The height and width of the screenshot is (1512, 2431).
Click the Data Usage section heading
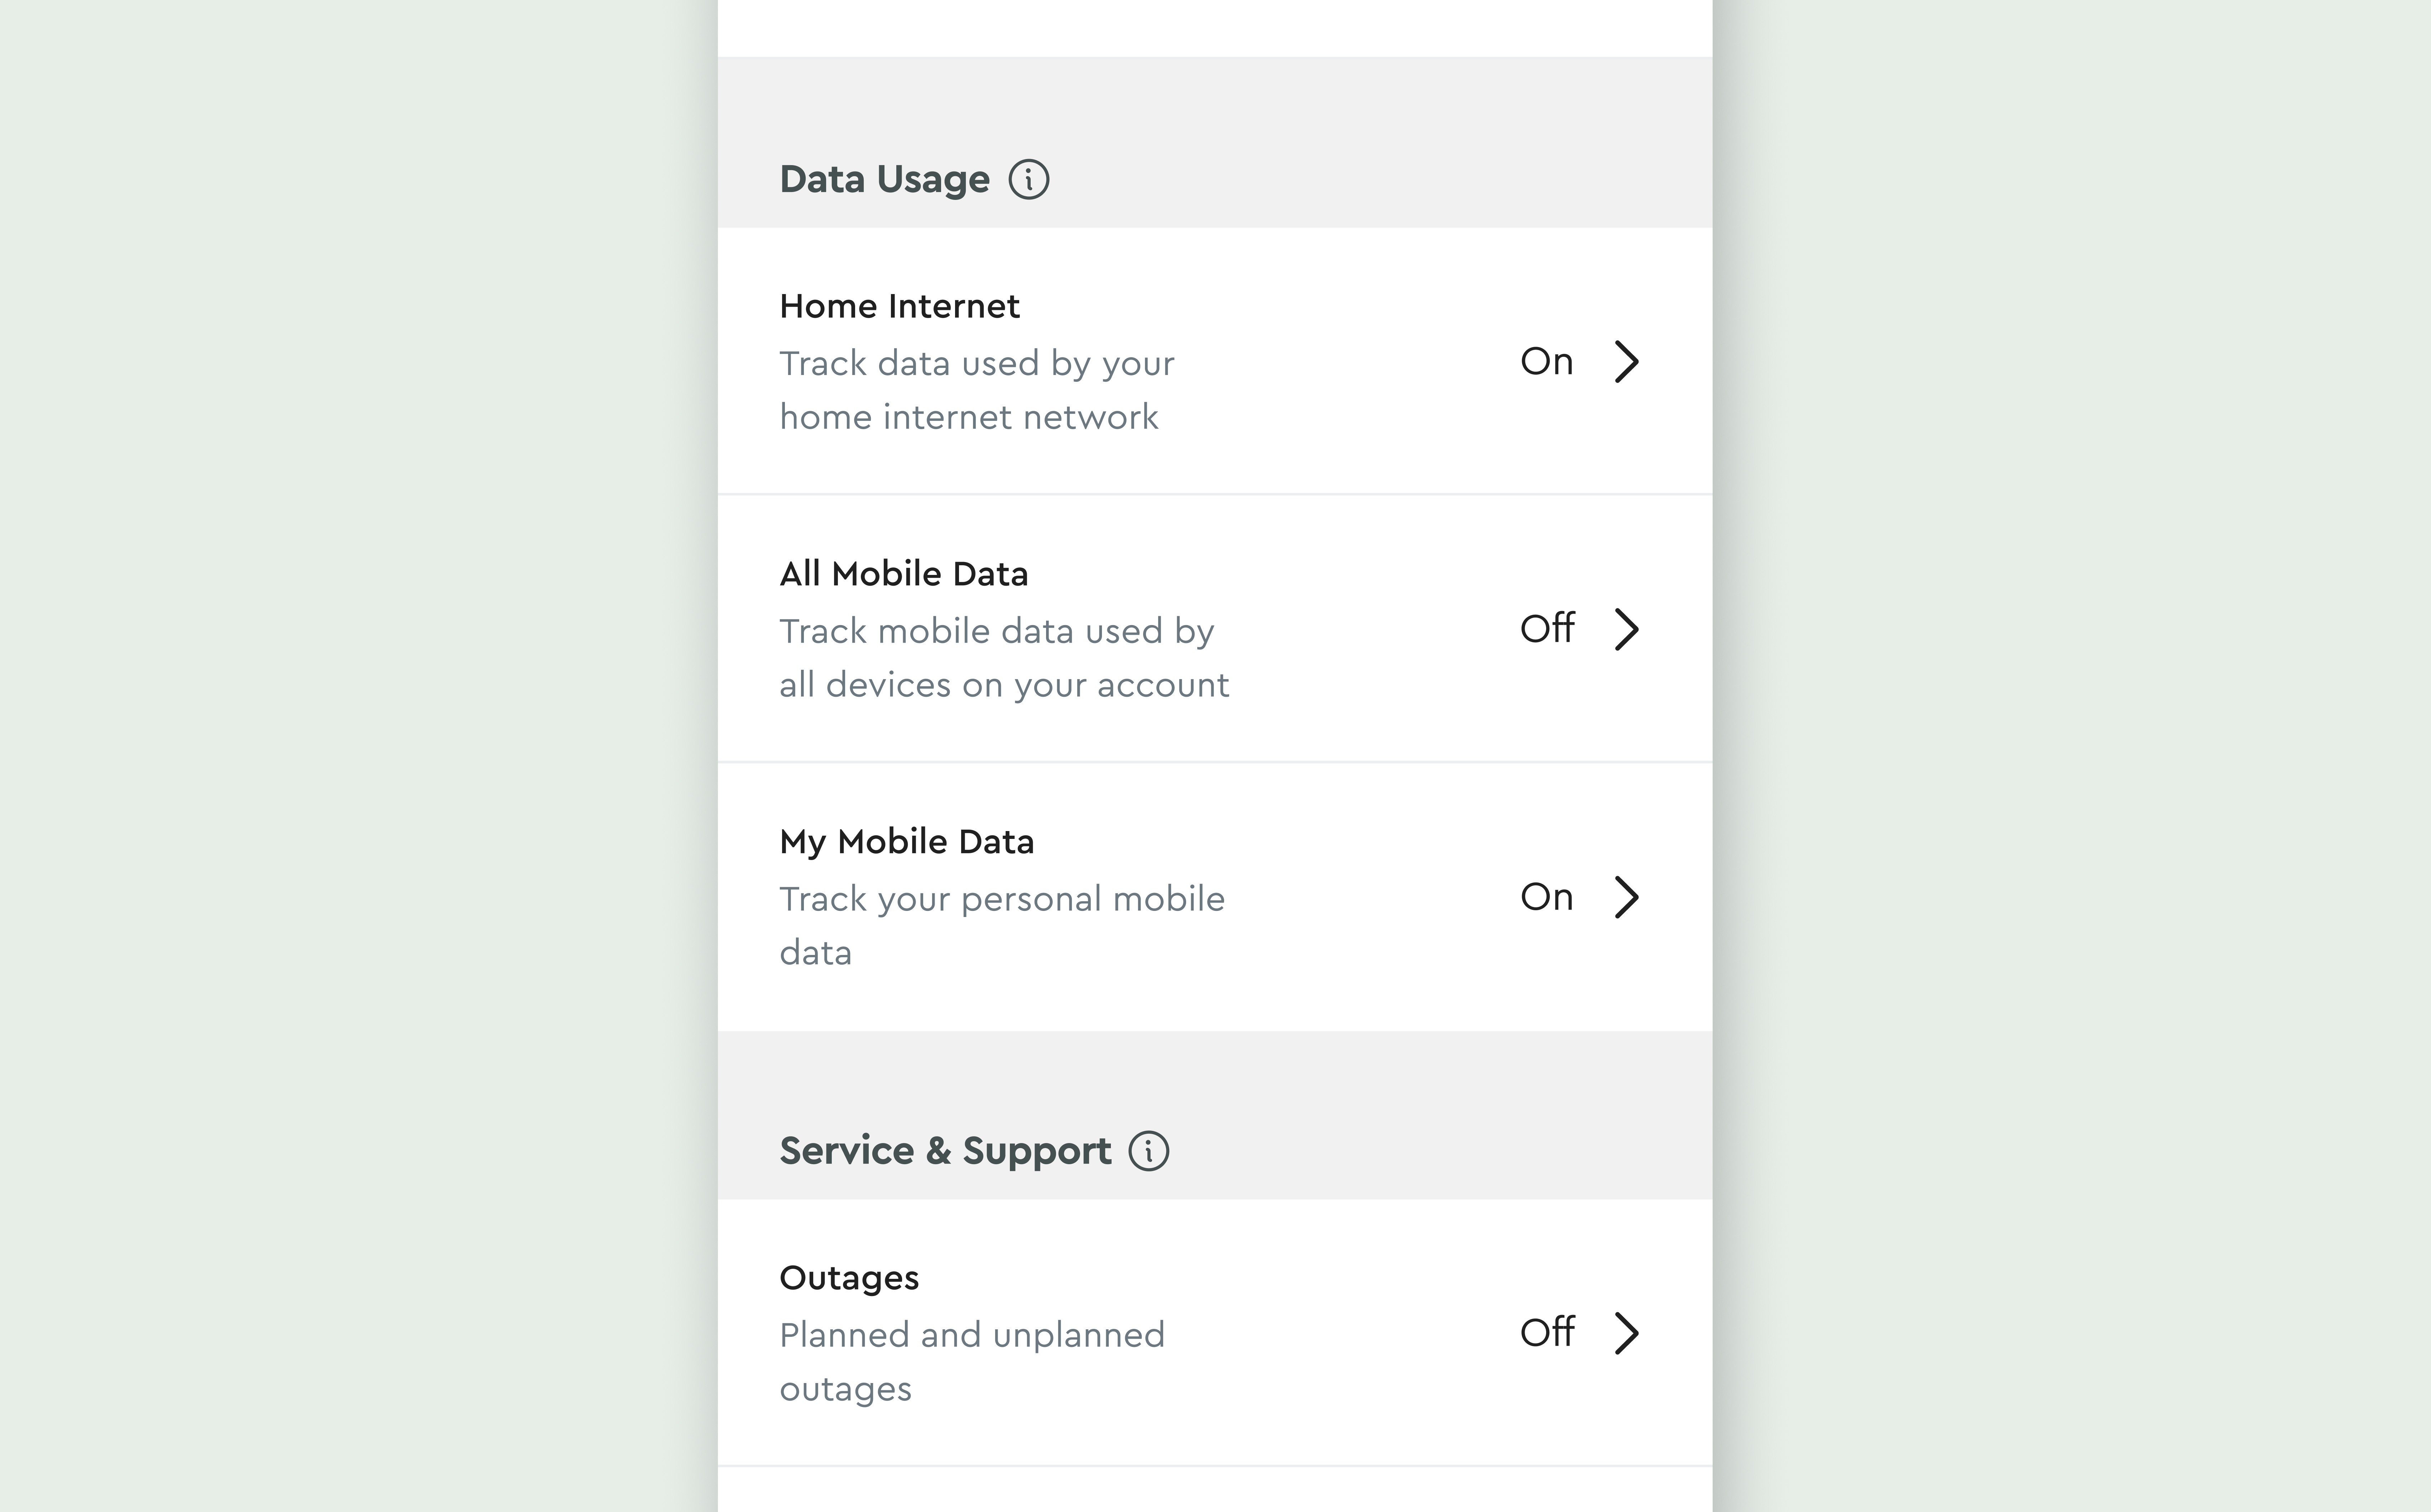[885, 180]
